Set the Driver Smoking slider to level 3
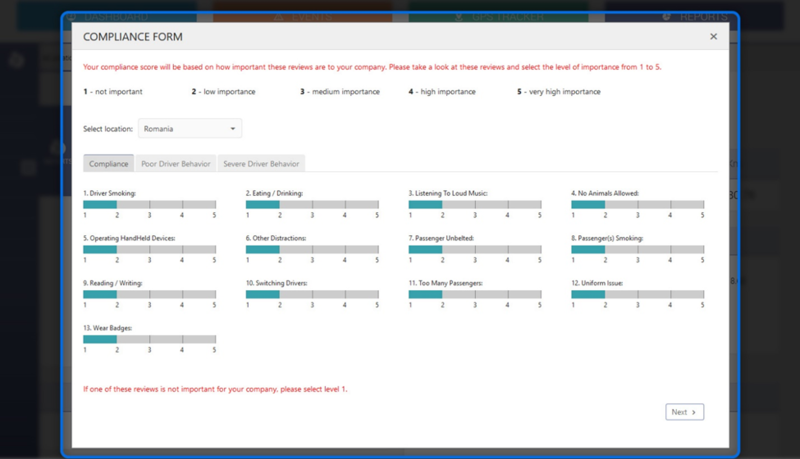This screenshot has width=800, height=459. (x=149, y=205)
